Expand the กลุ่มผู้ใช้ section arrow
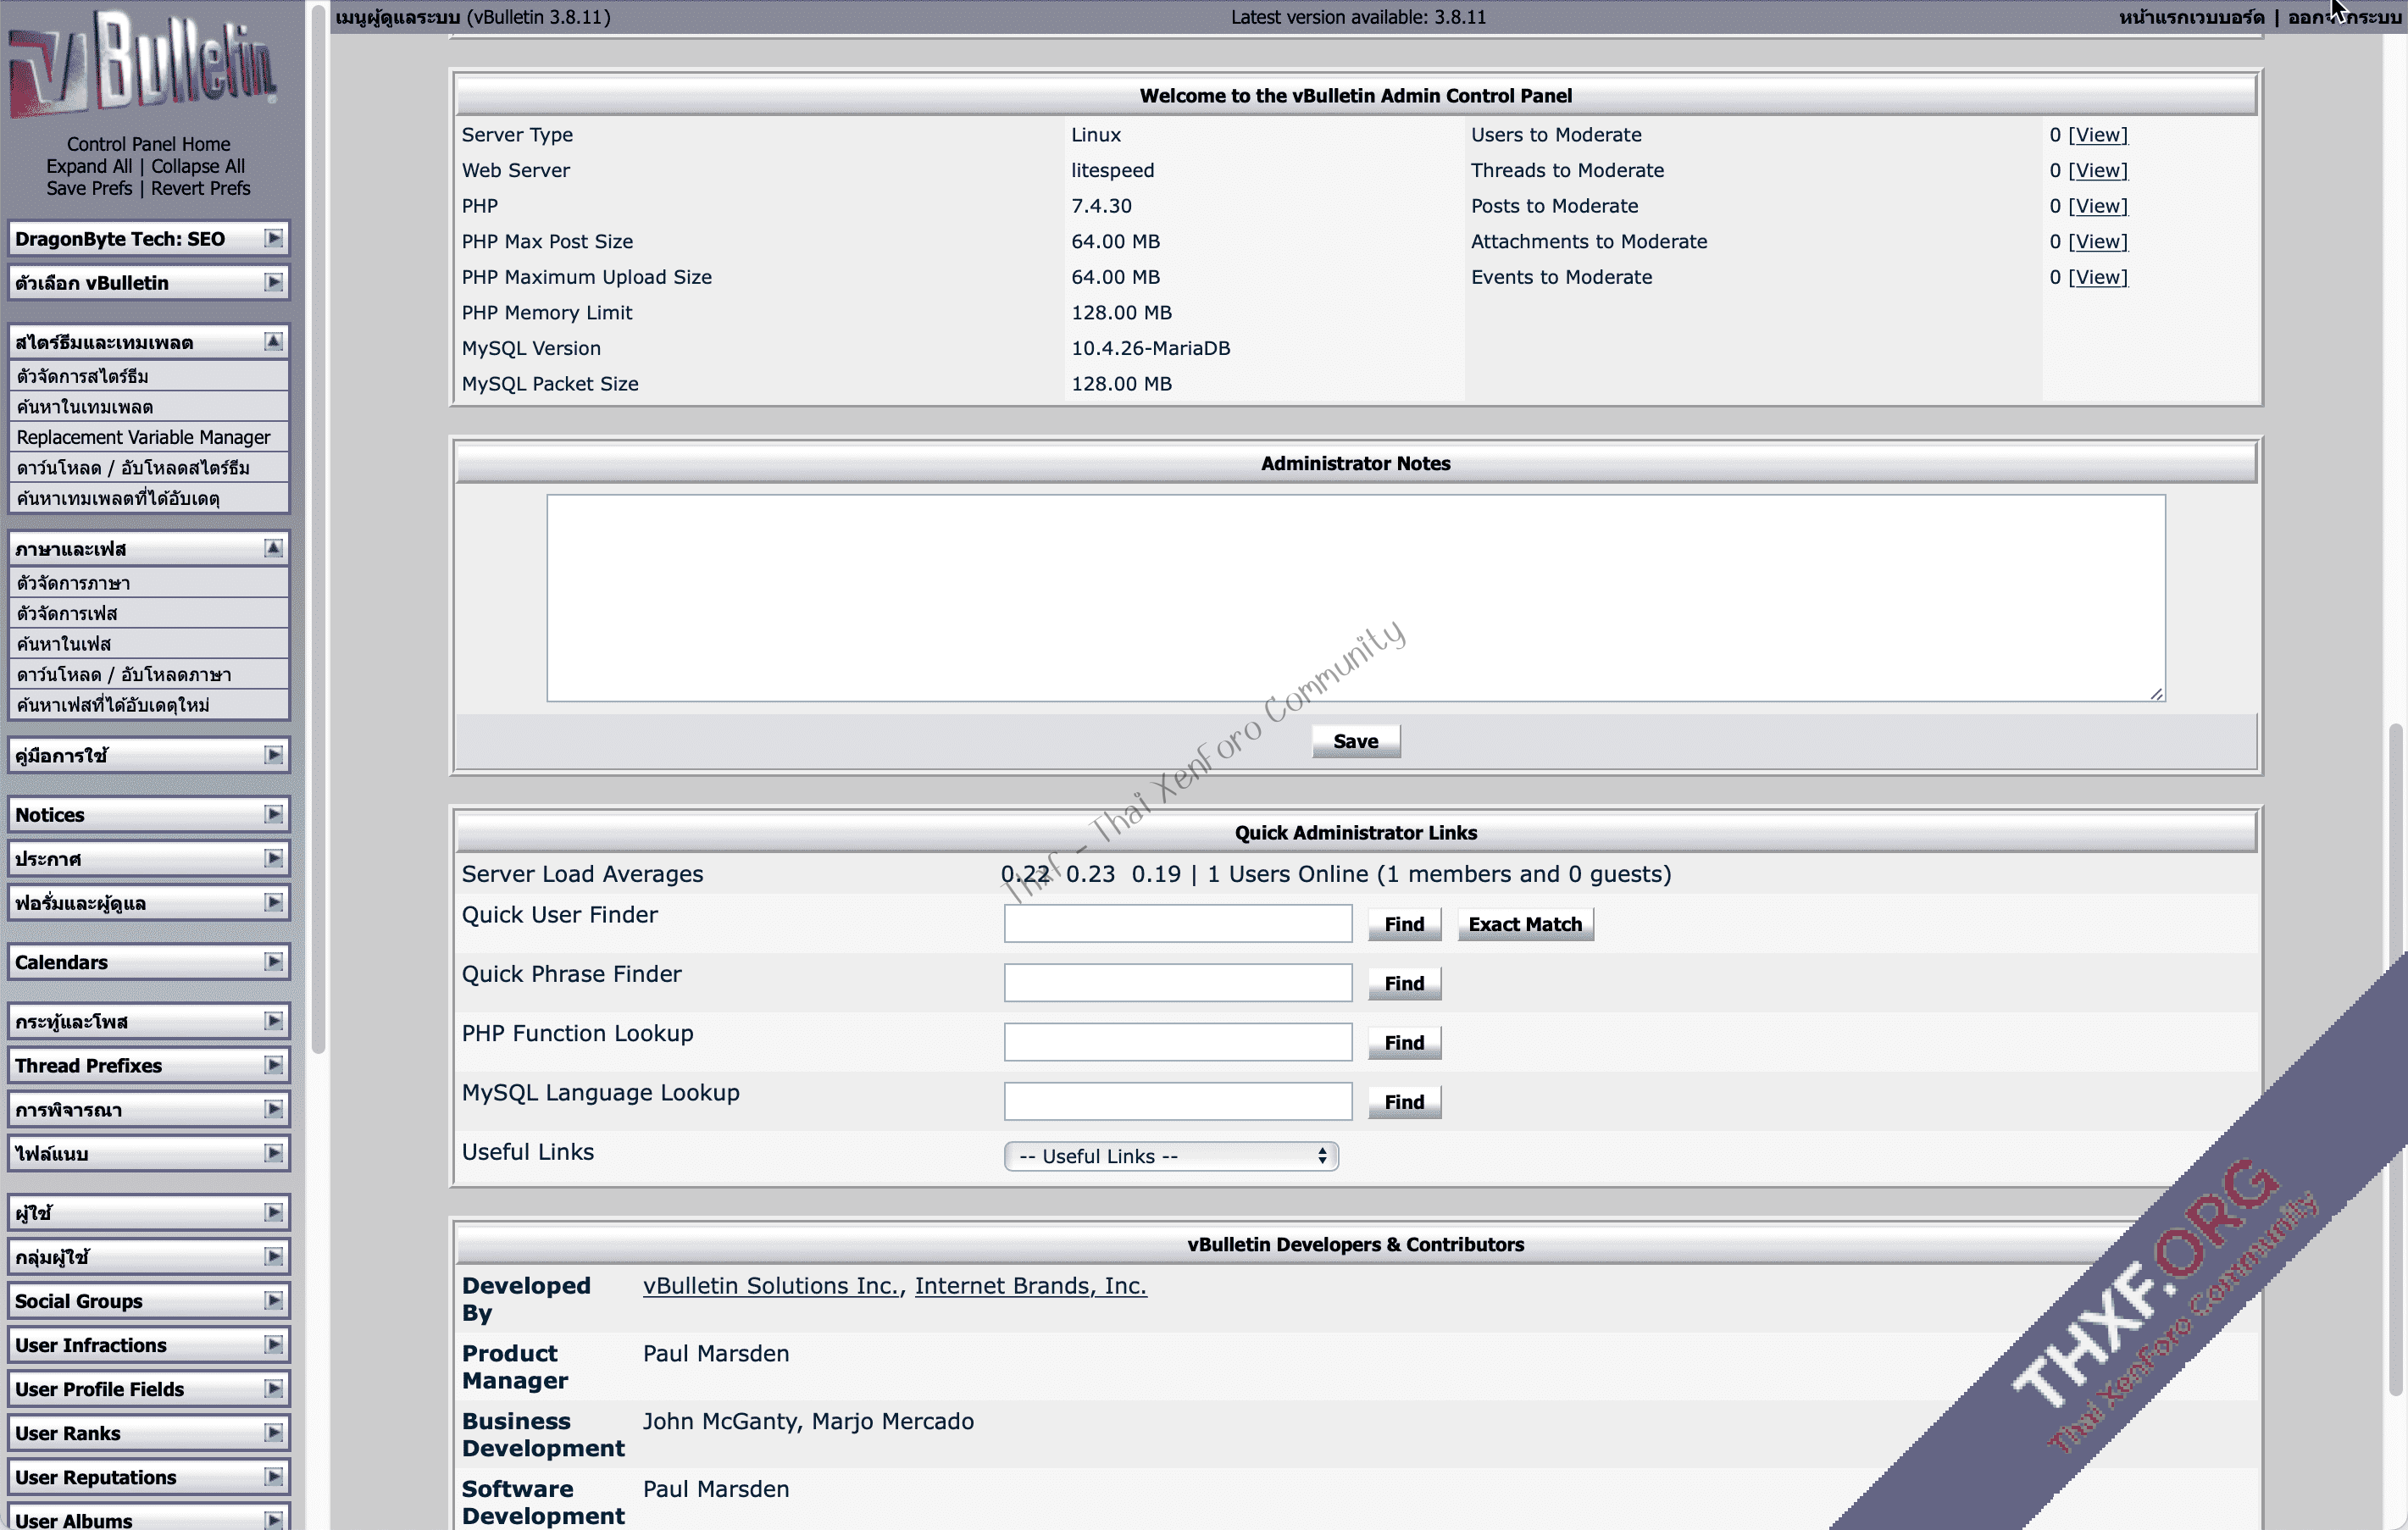 pos(273,1256)
